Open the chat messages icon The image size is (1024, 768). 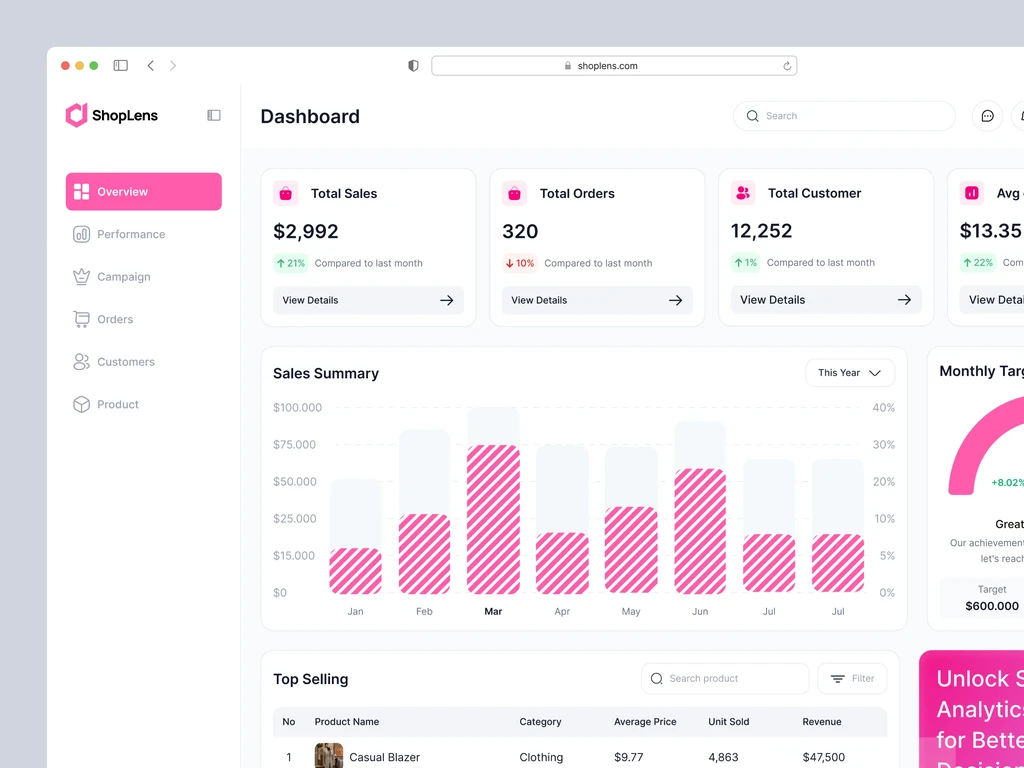click(x=987, y=116)
